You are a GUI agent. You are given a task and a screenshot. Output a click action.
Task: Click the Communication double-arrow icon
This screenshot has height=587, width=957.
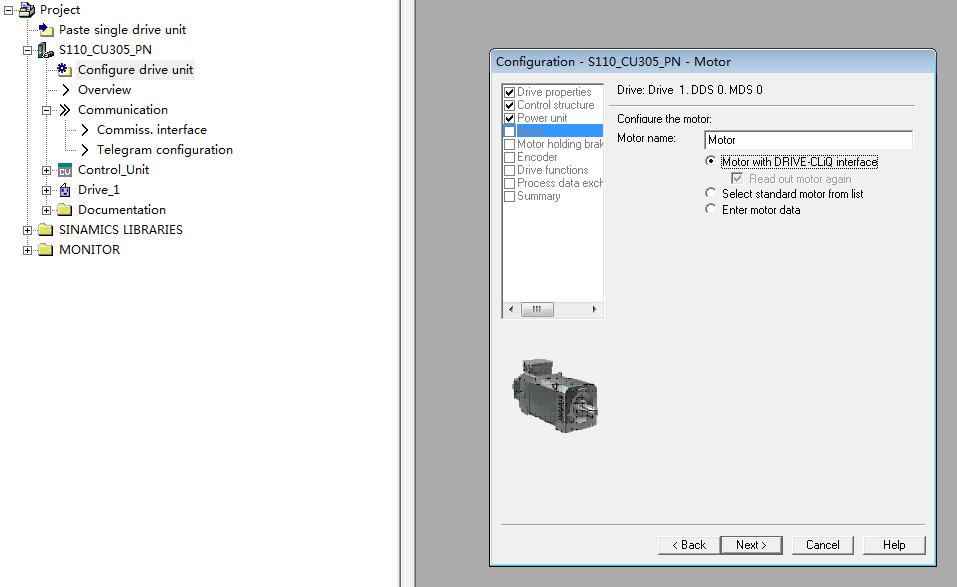(65, 110)
